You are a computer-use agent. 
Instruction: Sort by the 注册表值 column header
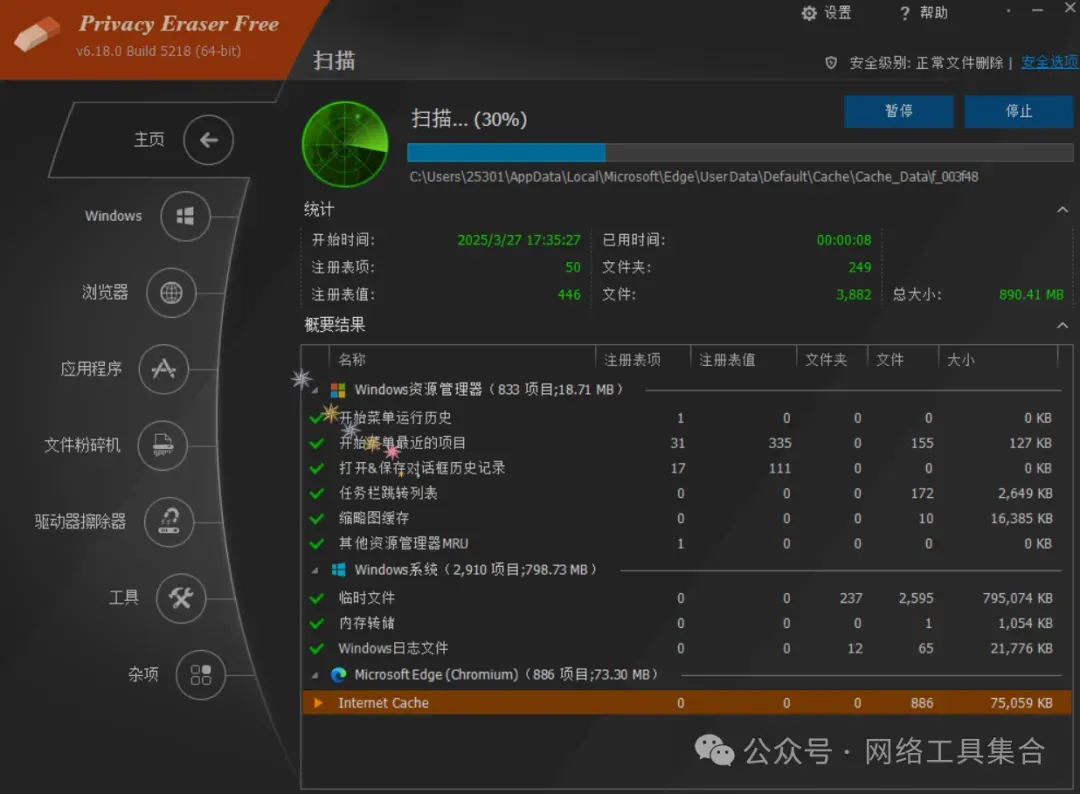tap(727, 359)
